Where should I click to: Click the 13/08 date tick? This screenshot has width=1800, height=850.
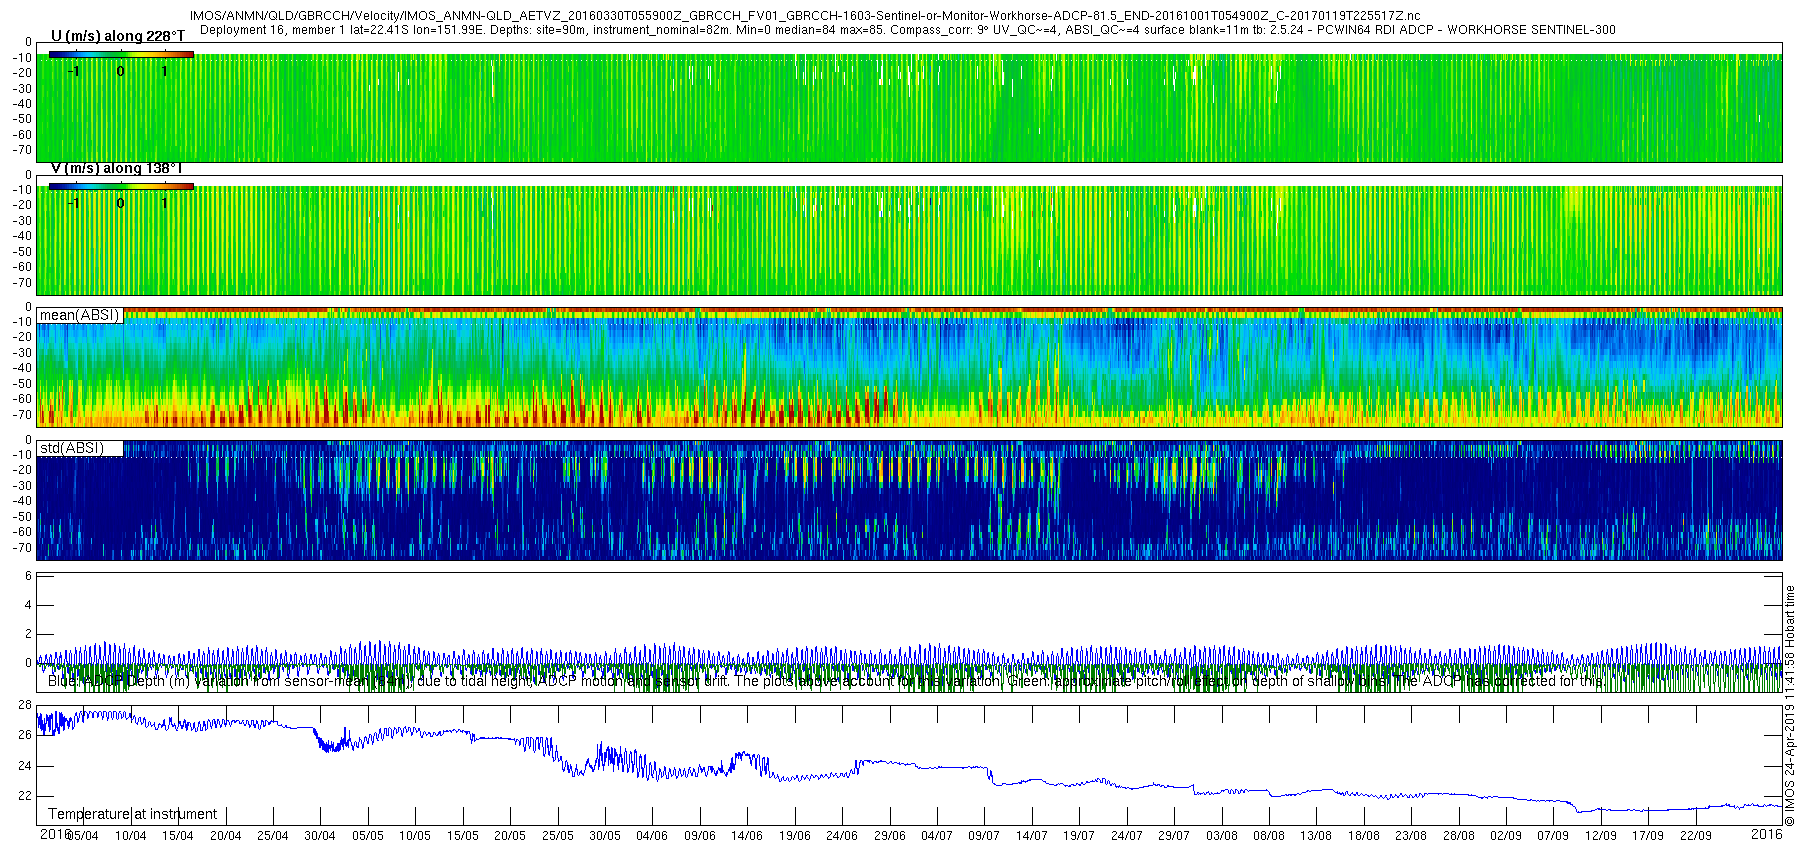1316,836
